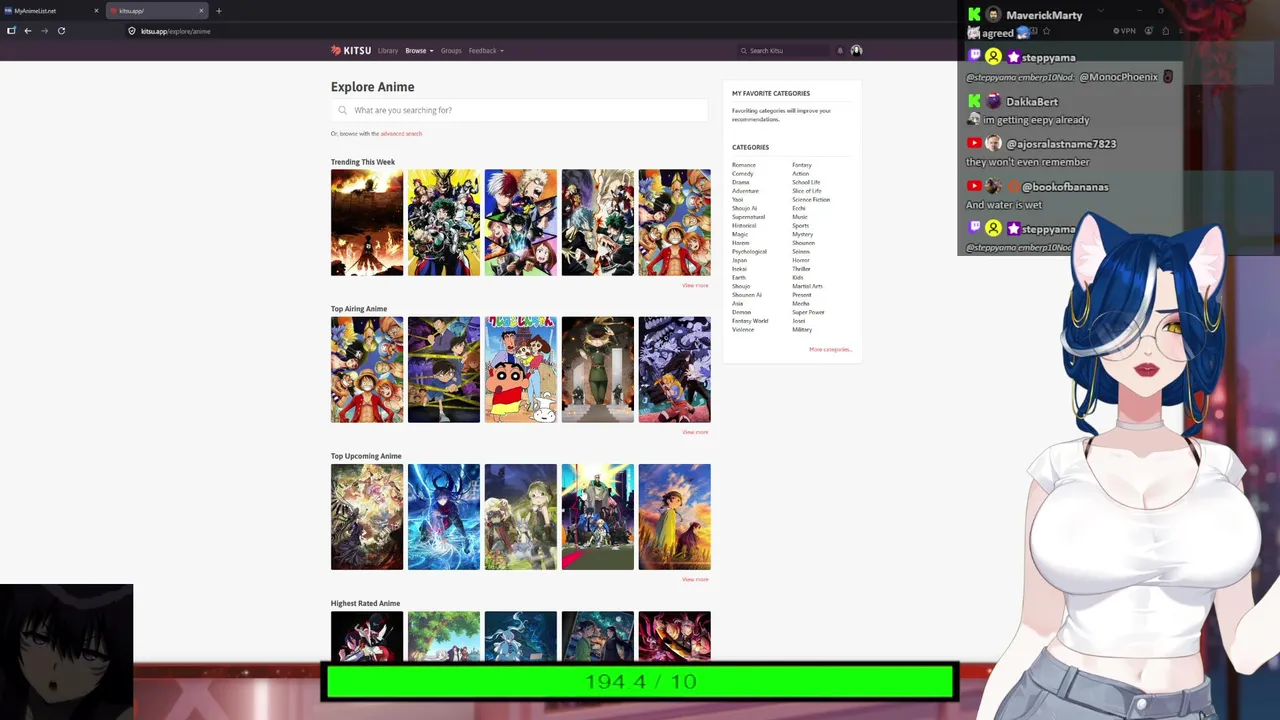1280x720 pixels.
Task: Select the Historical category
Action: pos(744,226)
